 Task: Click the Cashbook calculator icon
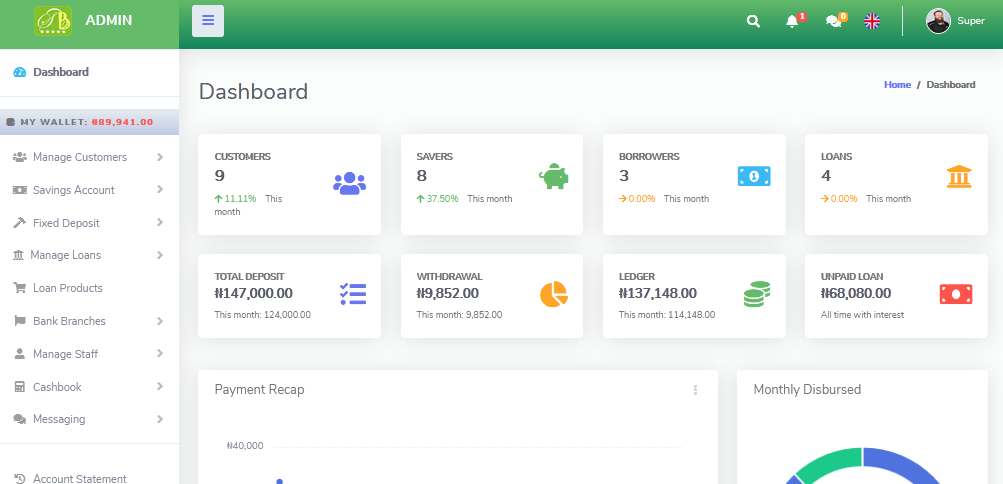point(20,387)
